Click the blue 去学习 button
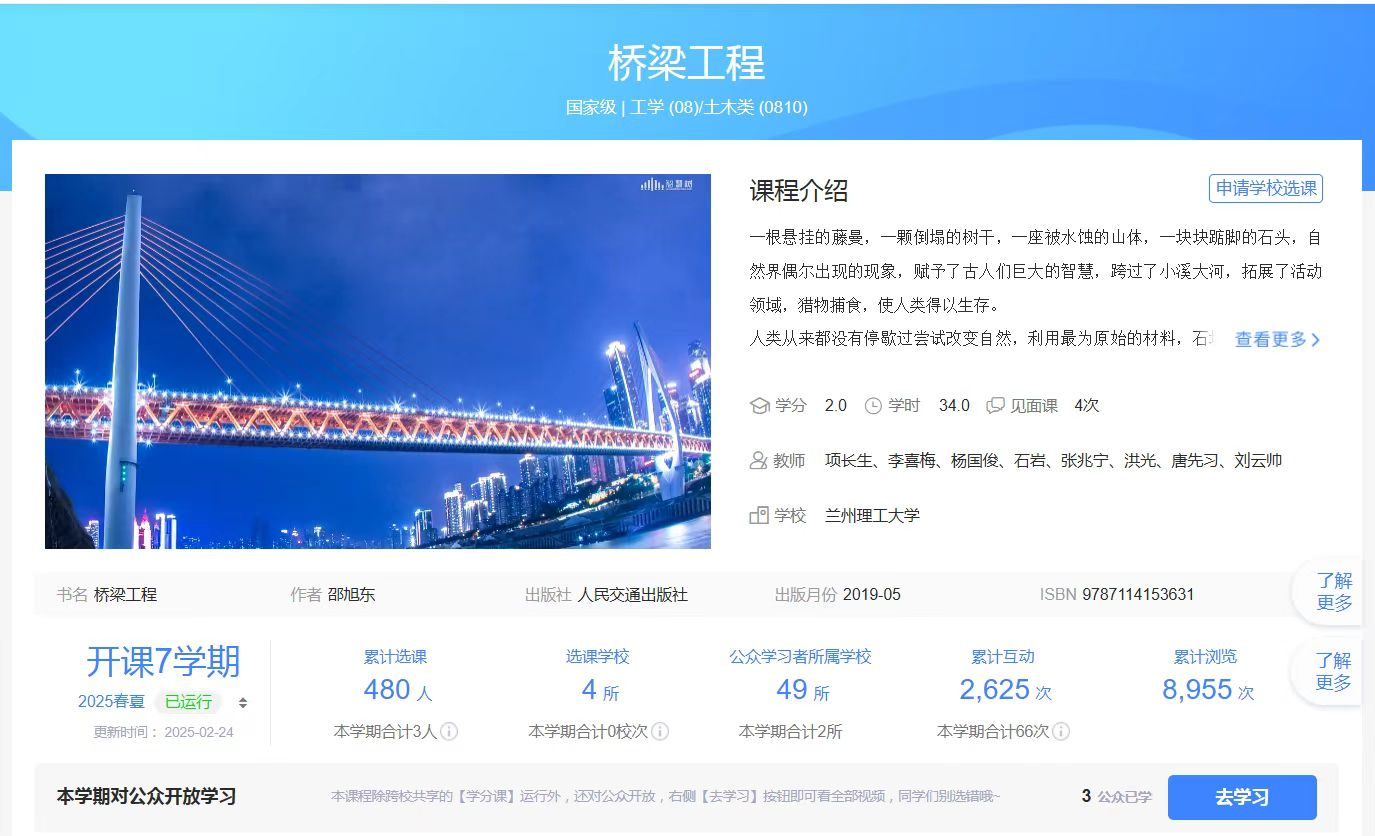 click(x=1242, y=797)
